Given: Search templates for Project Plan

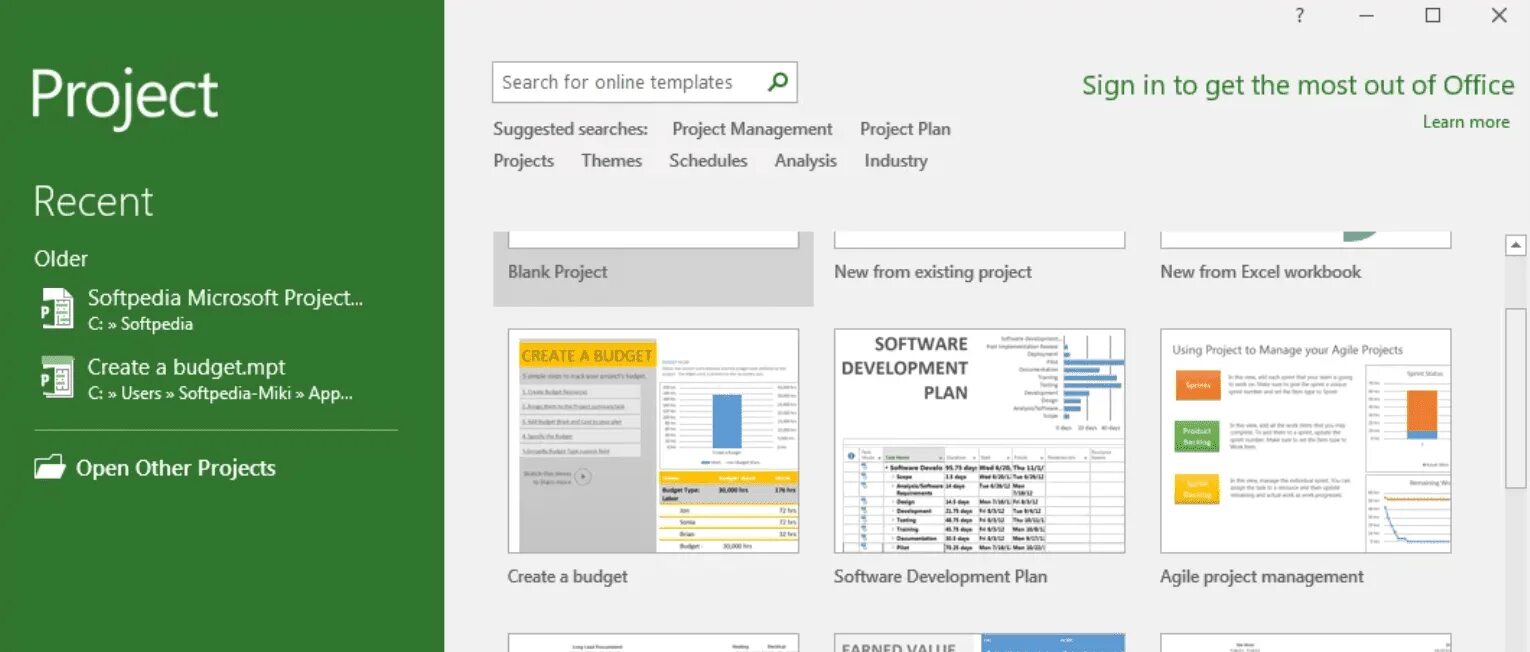Looking at the screenshot, I should (904, 129).
